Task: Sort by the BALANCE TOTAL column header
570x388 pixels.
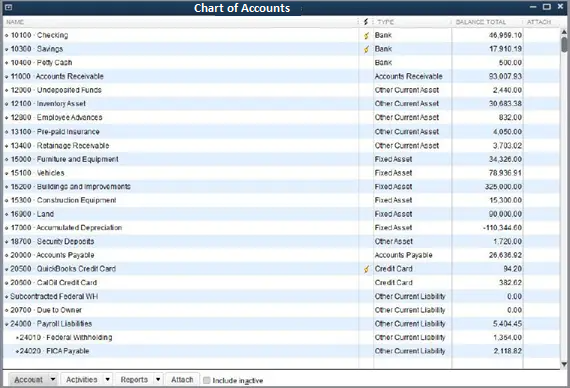Action: 481,22
